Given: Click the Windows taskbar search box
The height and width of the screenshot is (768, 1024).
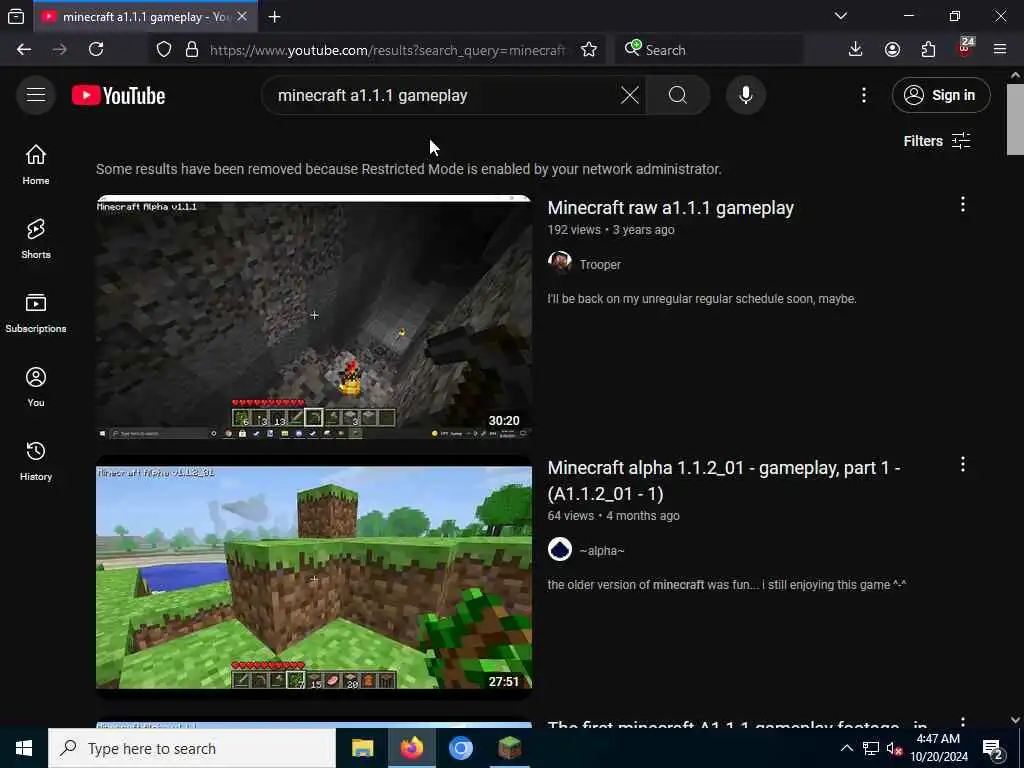Looking at the screenshot, I should pyautogui.click(x=192, y=748).
